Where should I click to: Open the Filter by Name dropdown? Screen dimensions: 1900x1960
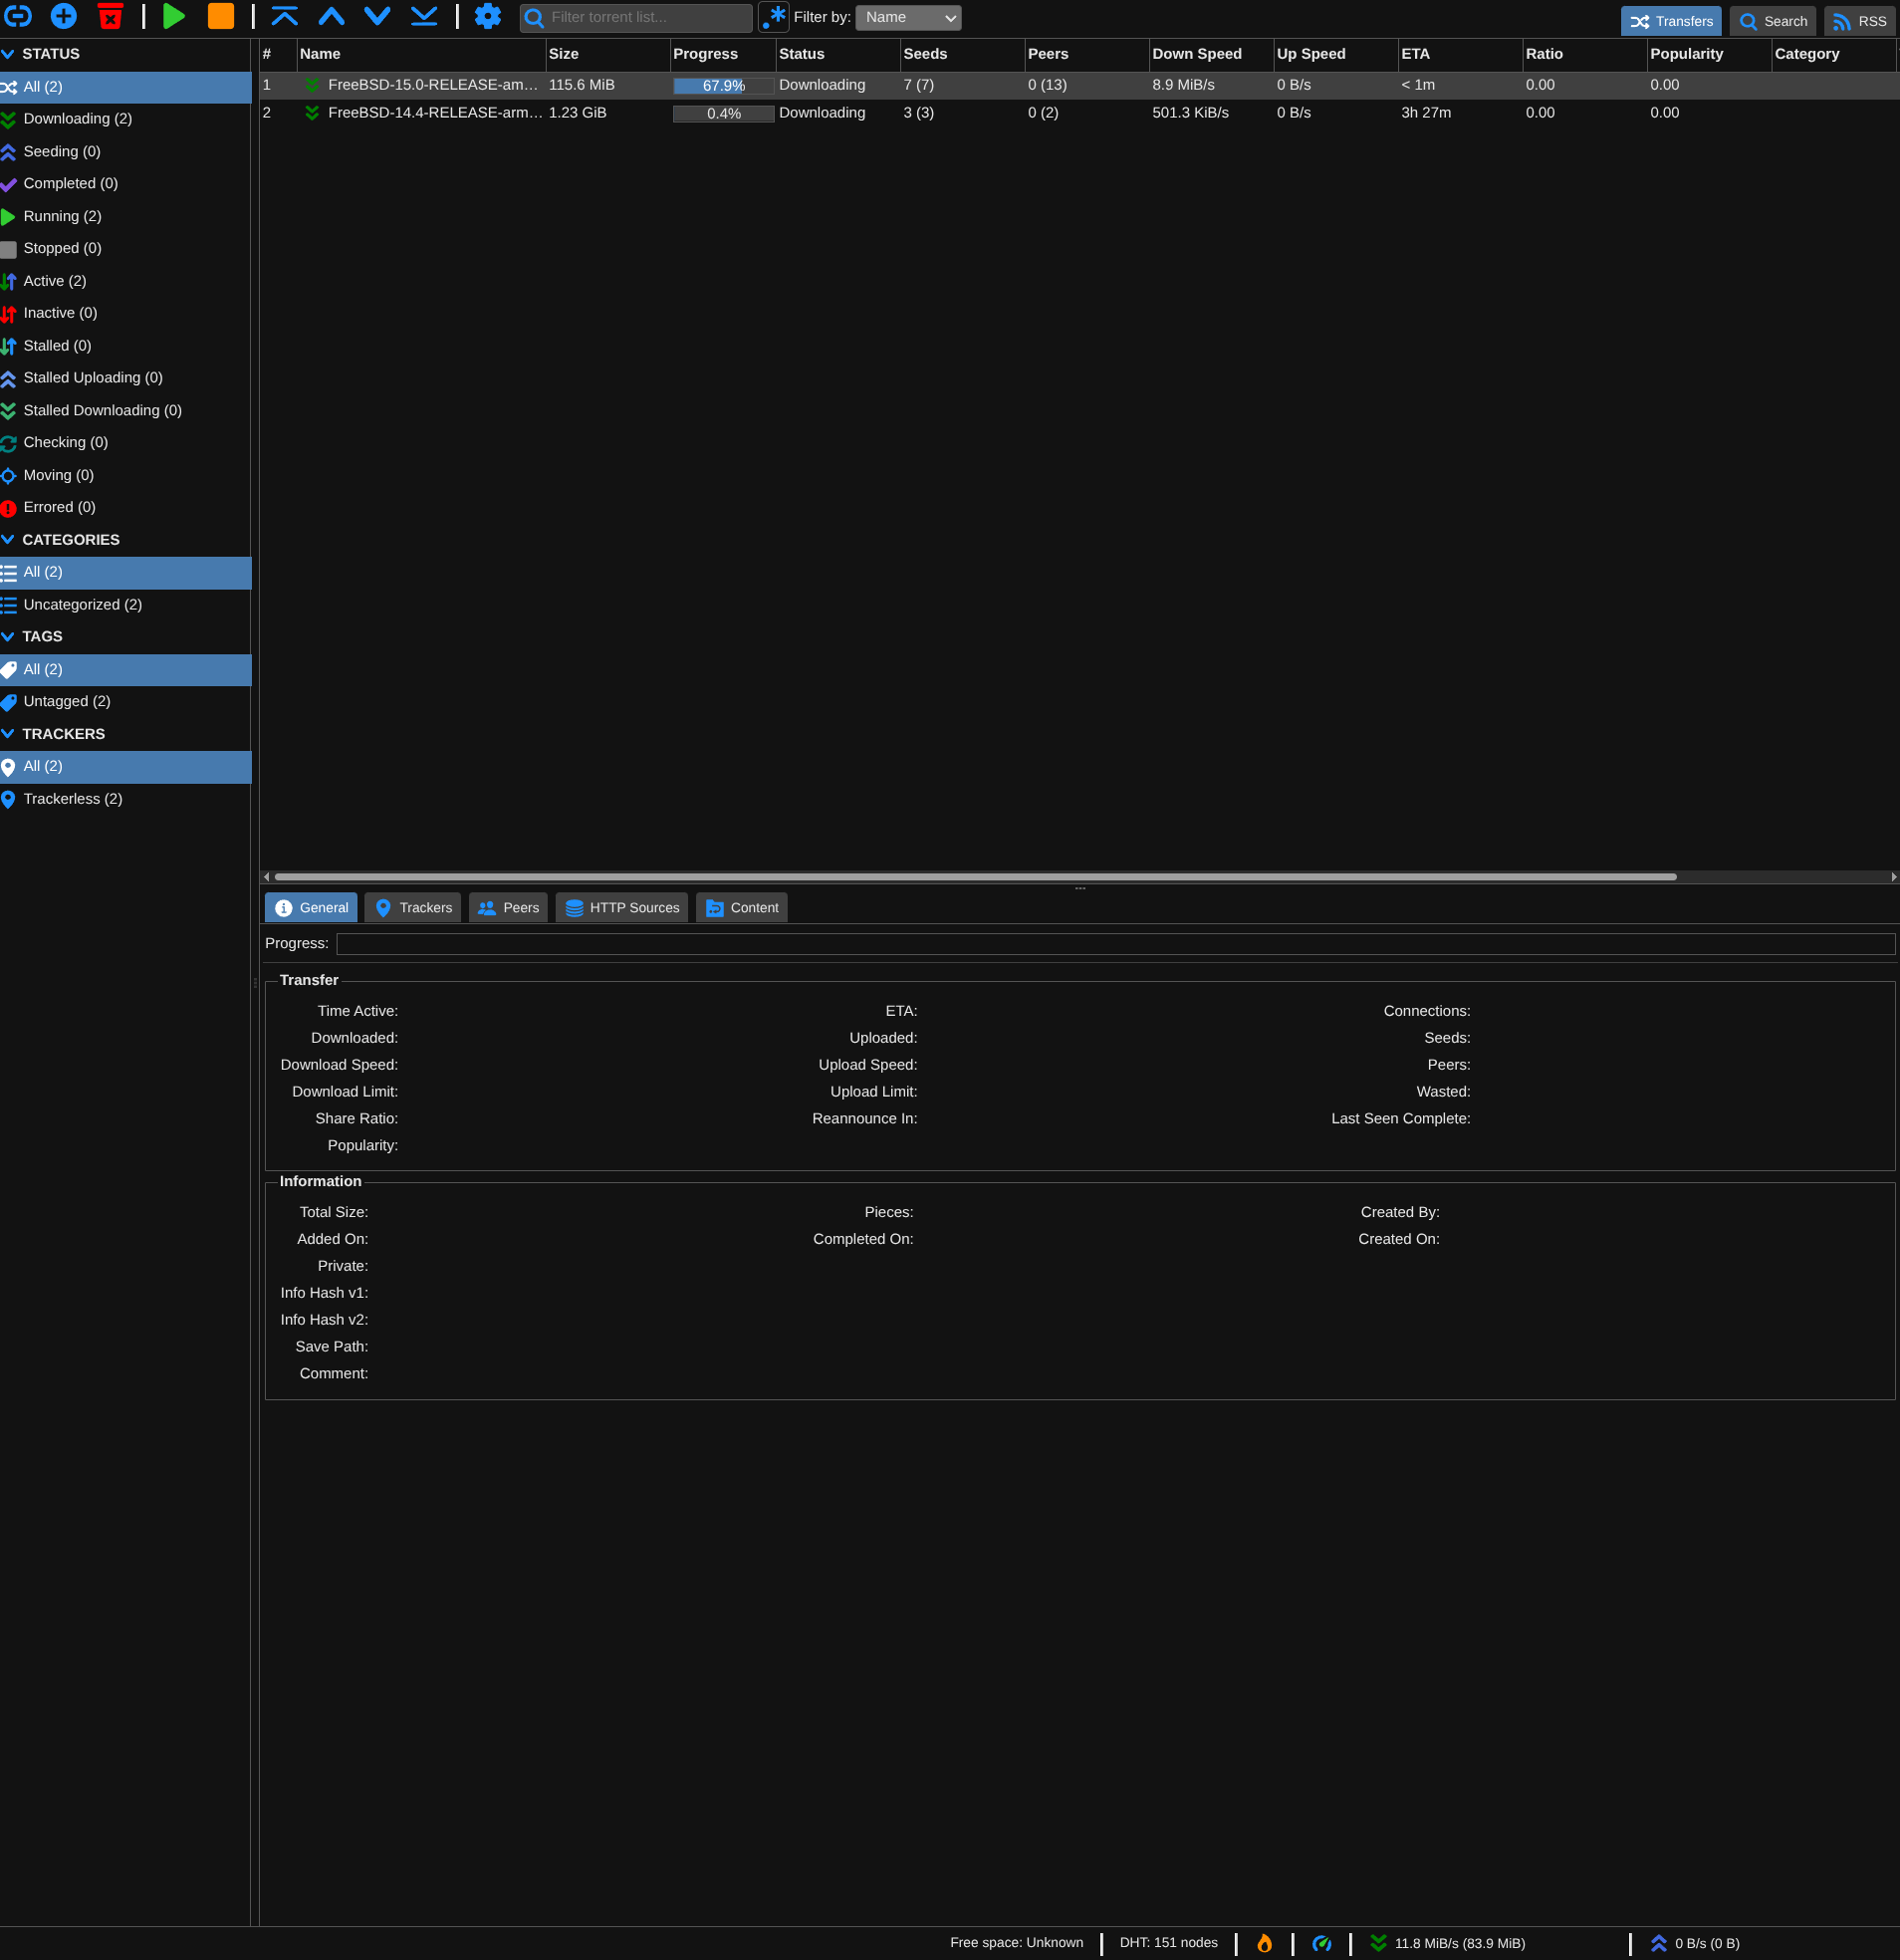point(908,17)
